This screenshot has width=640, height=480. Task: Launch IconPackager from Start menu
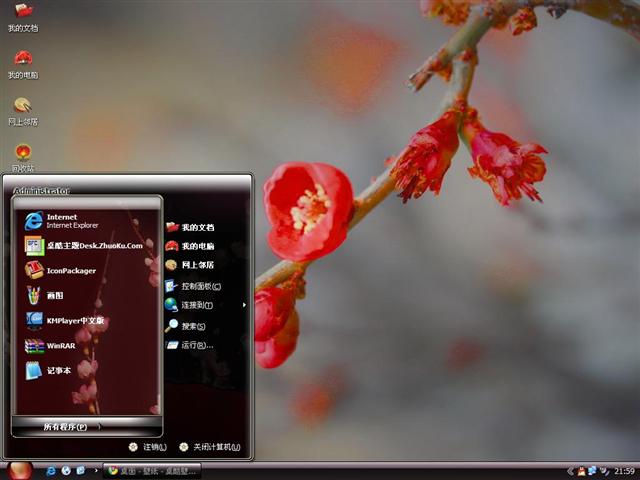pos(60,271)
